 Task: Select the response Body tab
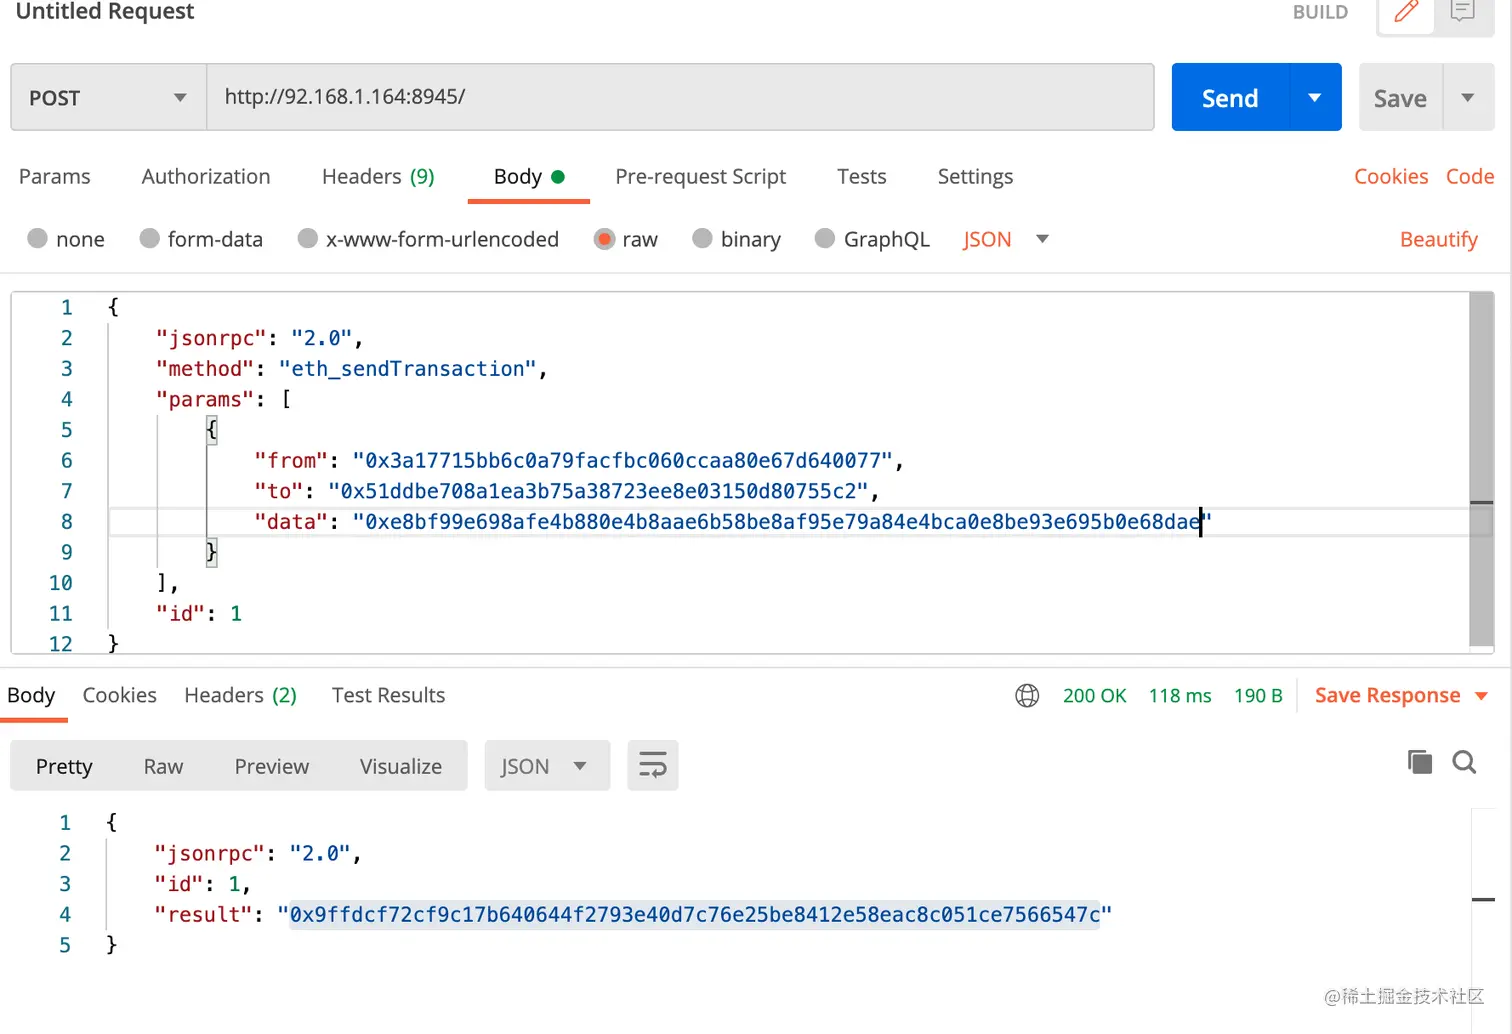(x=31, y=696)
